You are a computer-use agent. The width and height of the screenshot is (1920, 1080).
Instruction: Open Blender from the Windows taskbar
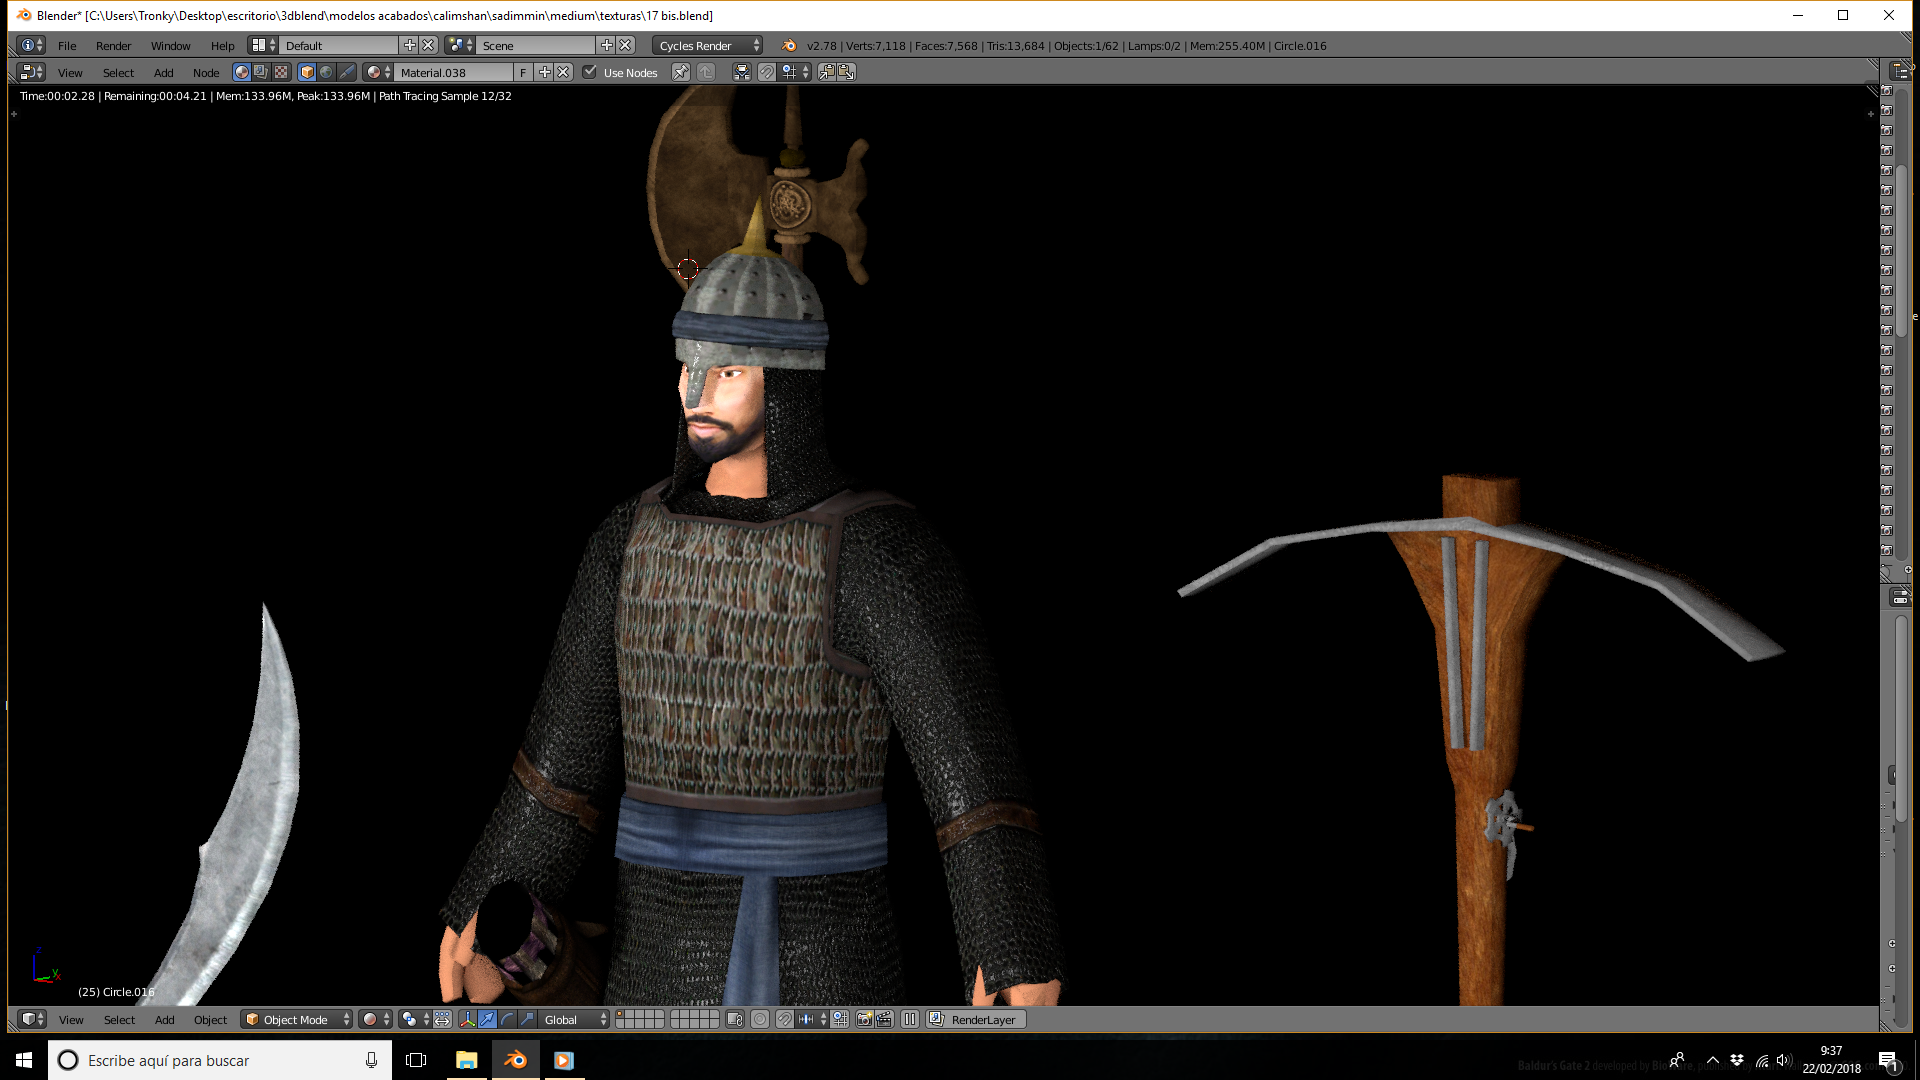515,1060
